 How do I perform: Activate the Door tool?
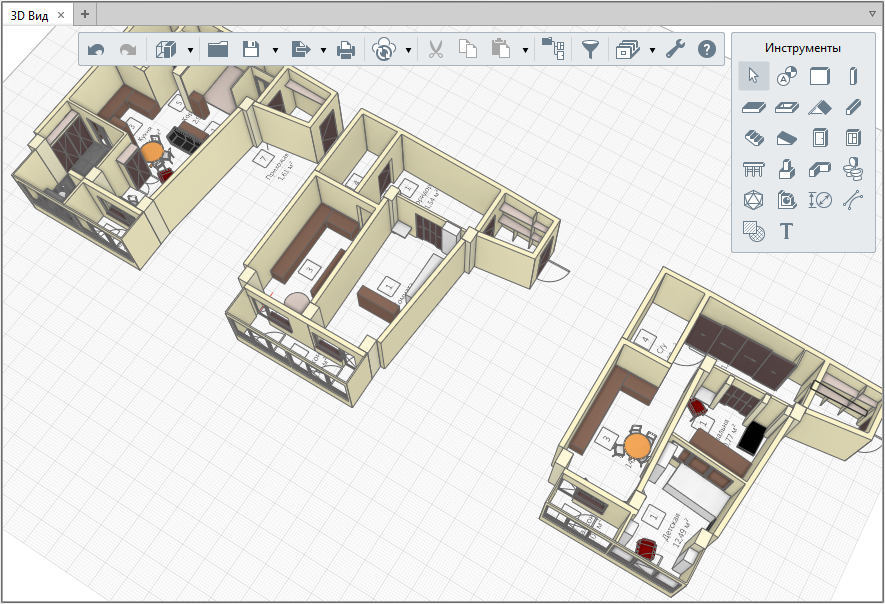(820, 138)
